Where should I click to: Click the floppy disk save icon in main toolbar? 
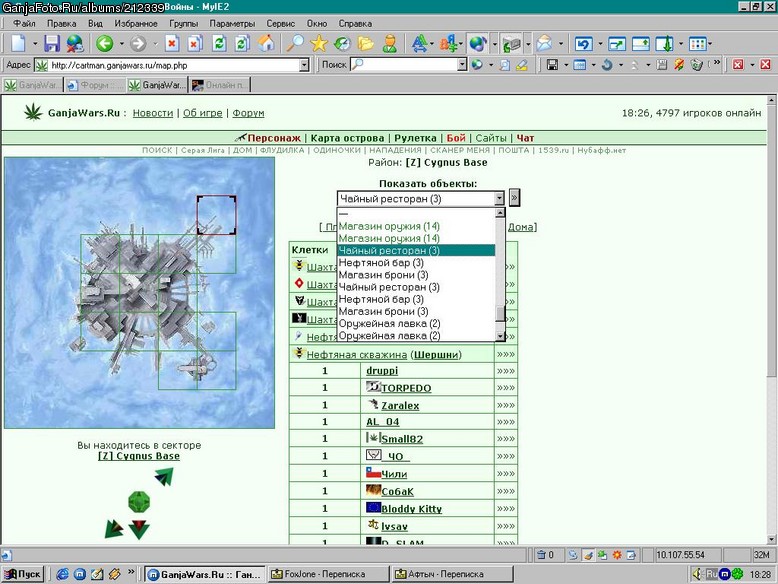[x=52, y=44]
